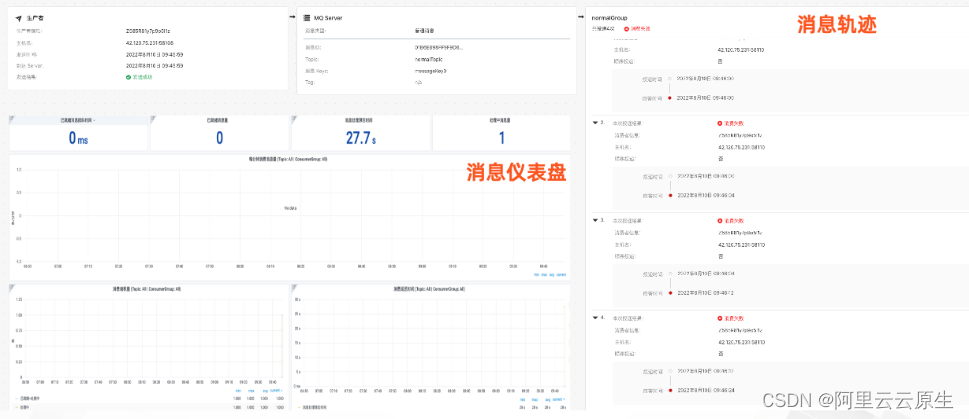Click the 0 ms stat value
969x419 pixels.
point(78,138)
